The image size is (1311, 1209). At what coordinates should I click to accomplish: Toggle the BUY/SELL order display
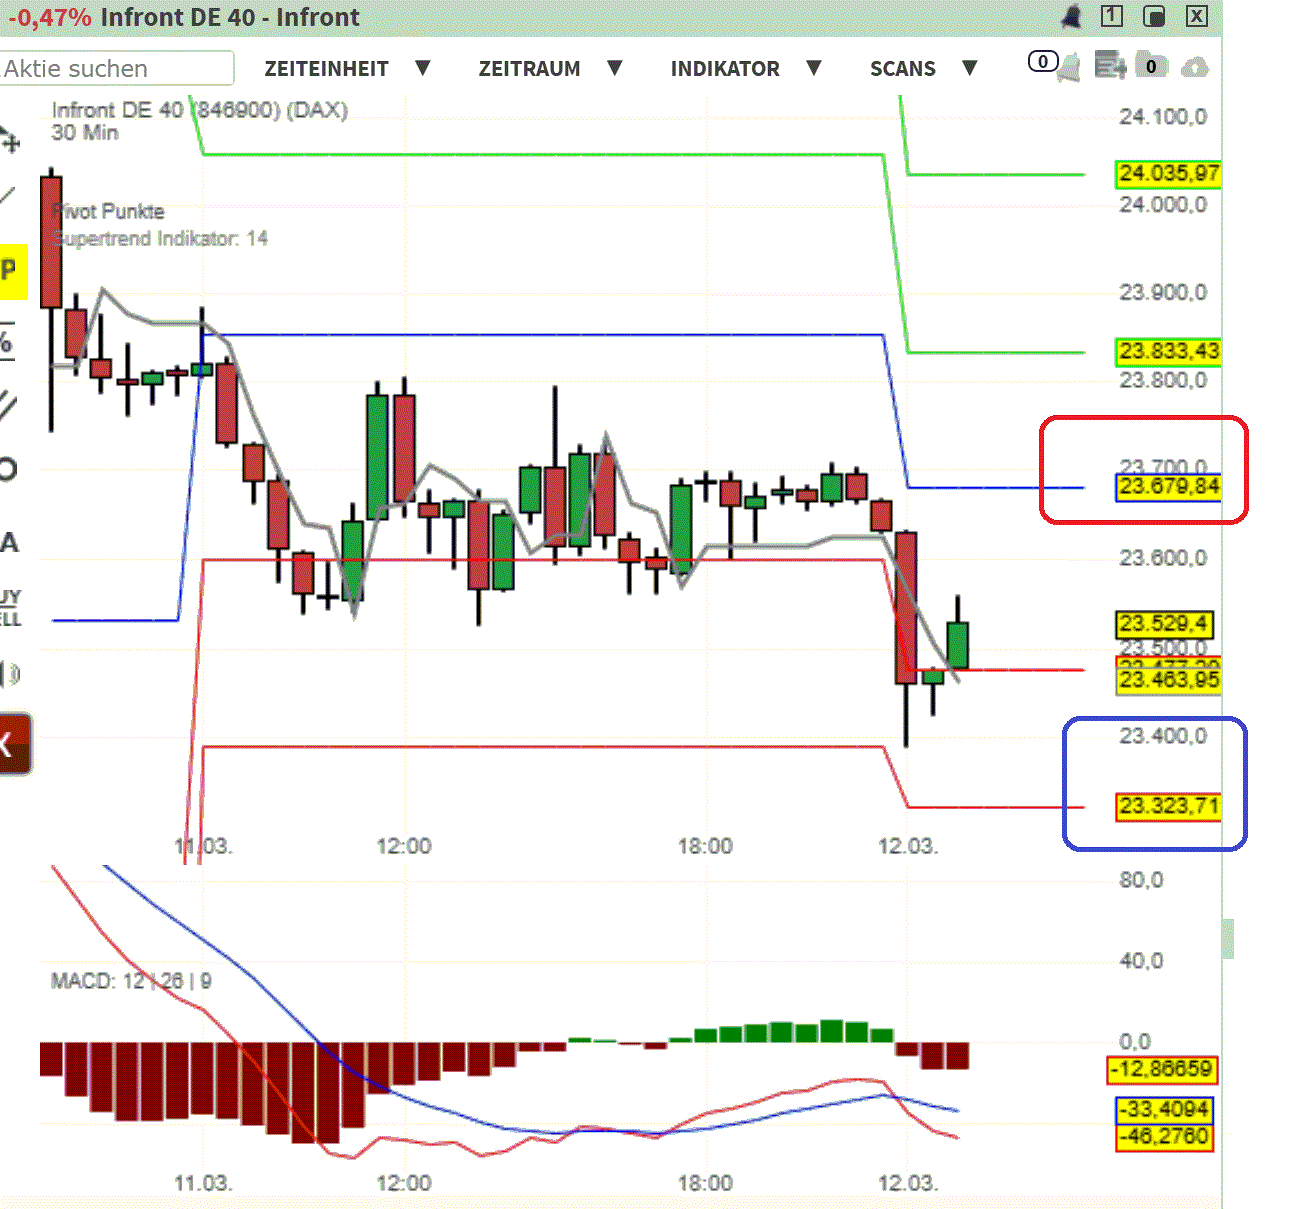10,608
